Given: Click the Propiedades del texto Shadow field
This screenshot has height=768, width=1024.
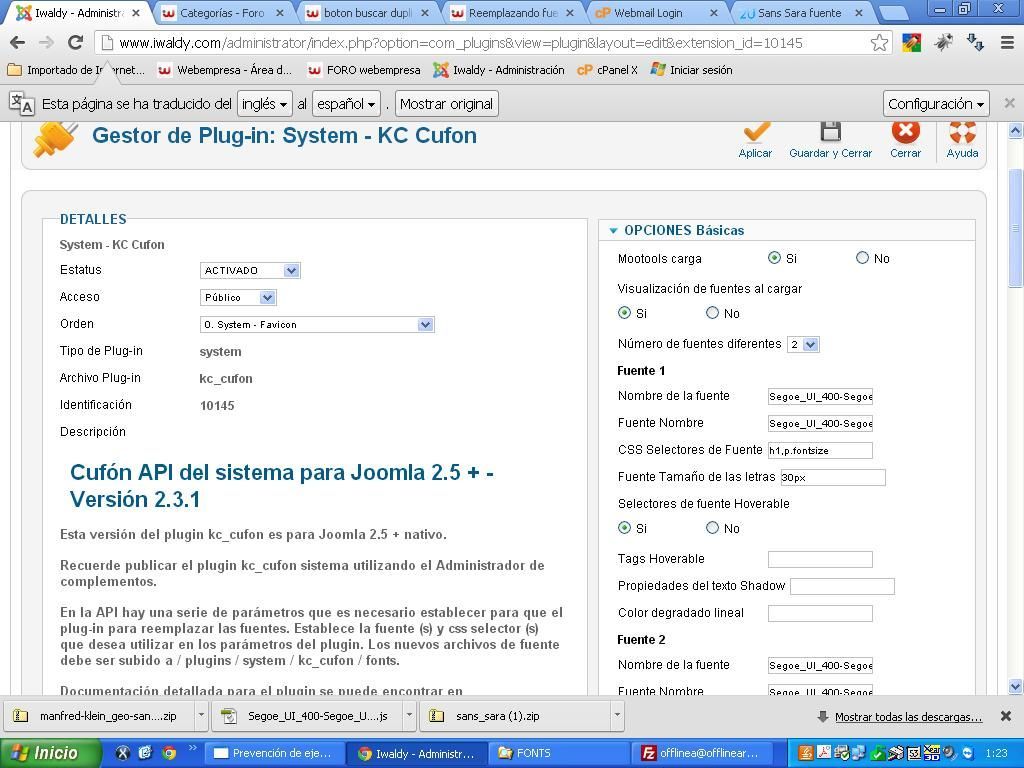Looking at the screenshot, I should 842,586.
